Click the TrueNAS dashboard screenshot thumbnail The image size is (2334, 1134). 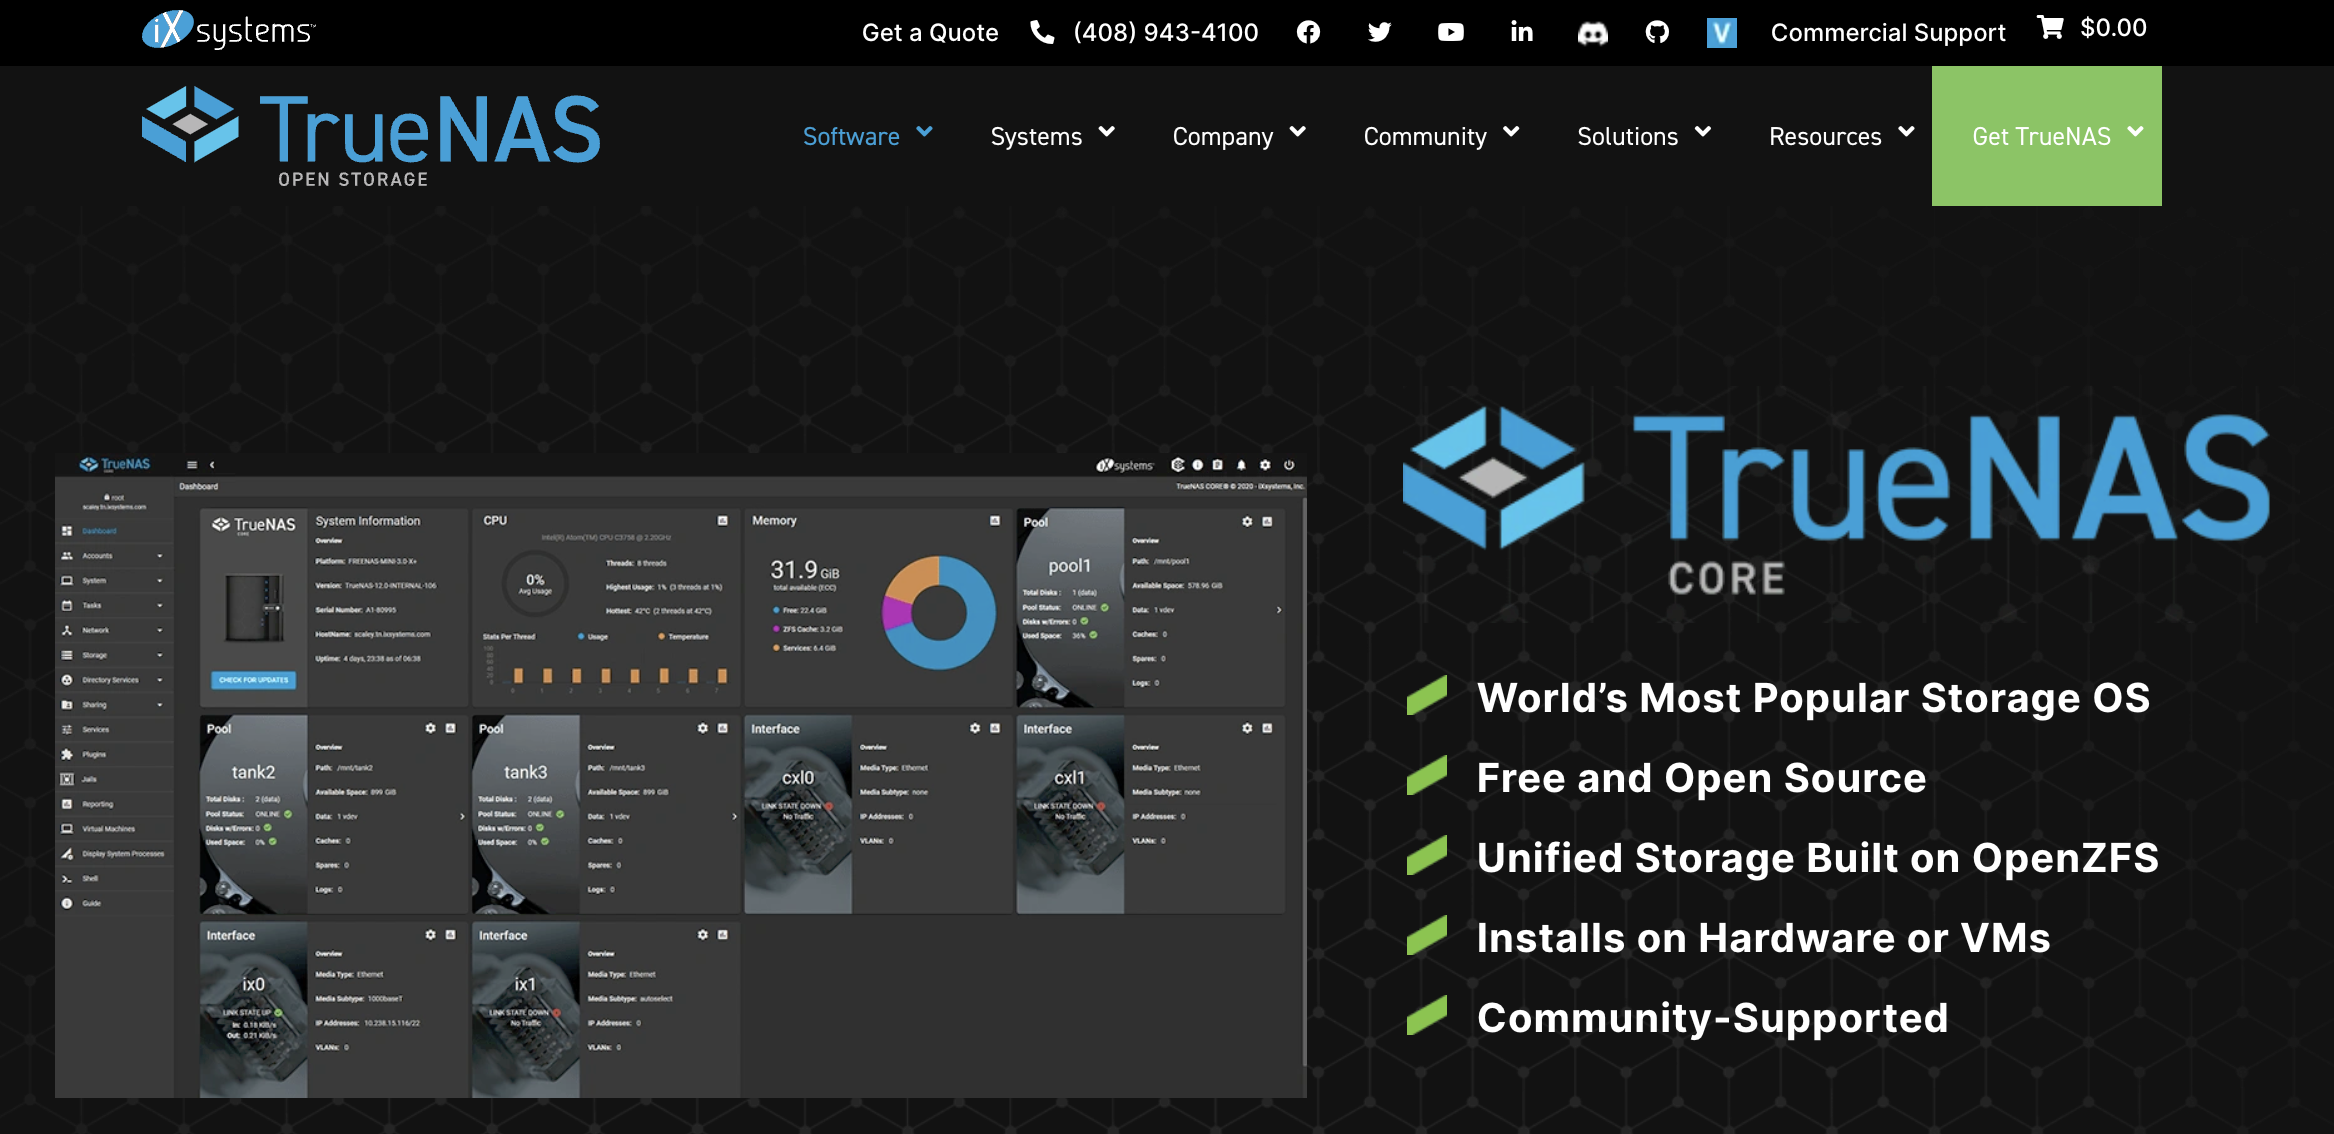(680, 775)
